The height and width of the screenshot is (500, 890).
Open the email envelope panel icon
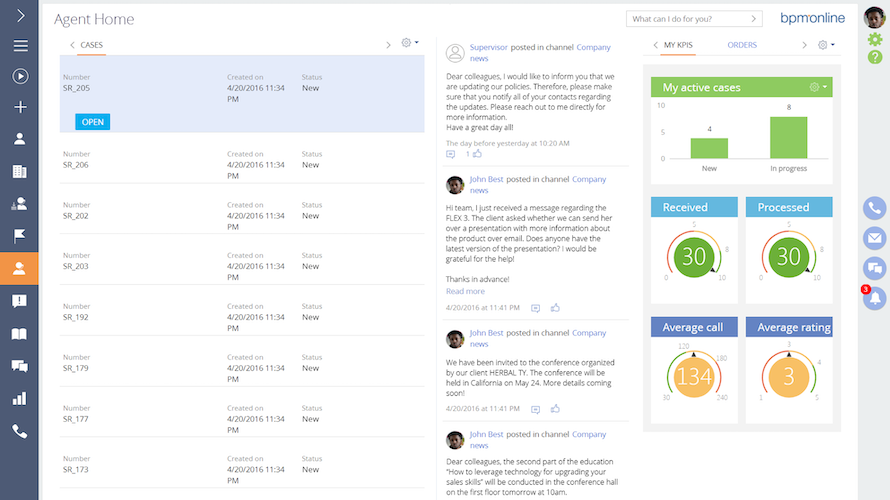[875, 238]
